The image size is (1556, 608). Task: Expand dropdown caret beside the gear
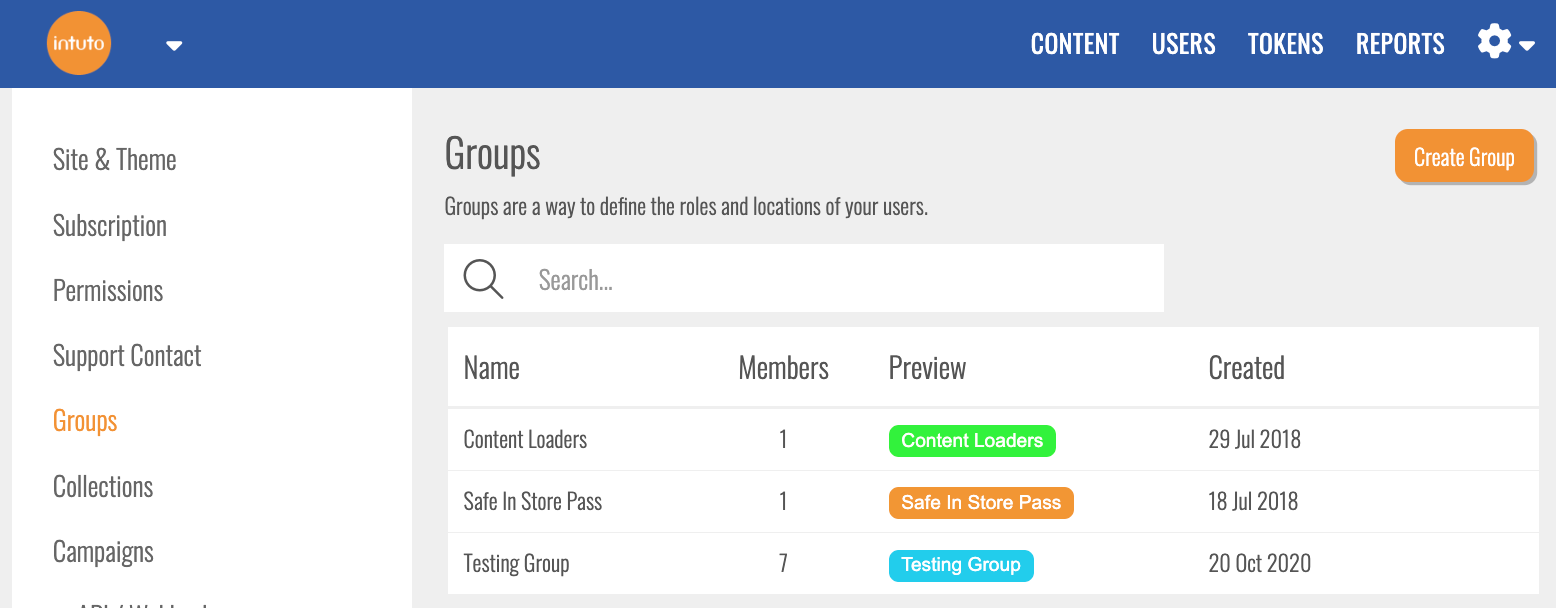tap(1527, 45)
